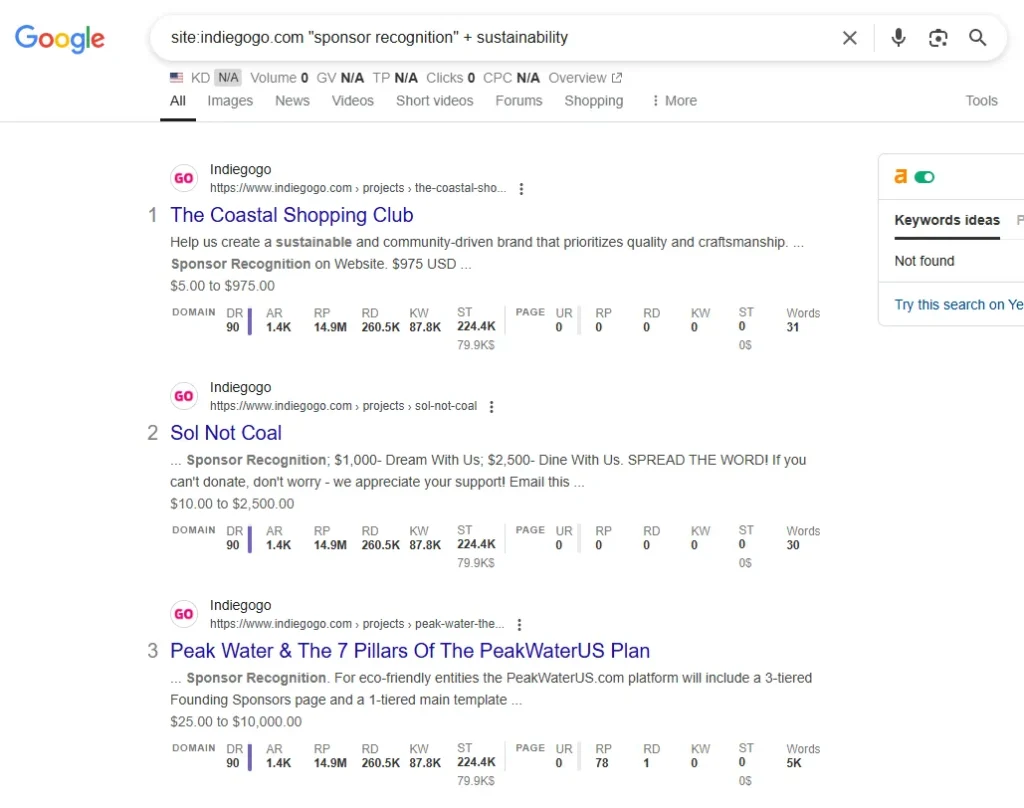Viewport: 1024px width, 808px height.
Task: Click RP 78 value in Peak Water page metrics
Action: click(601, 763)
